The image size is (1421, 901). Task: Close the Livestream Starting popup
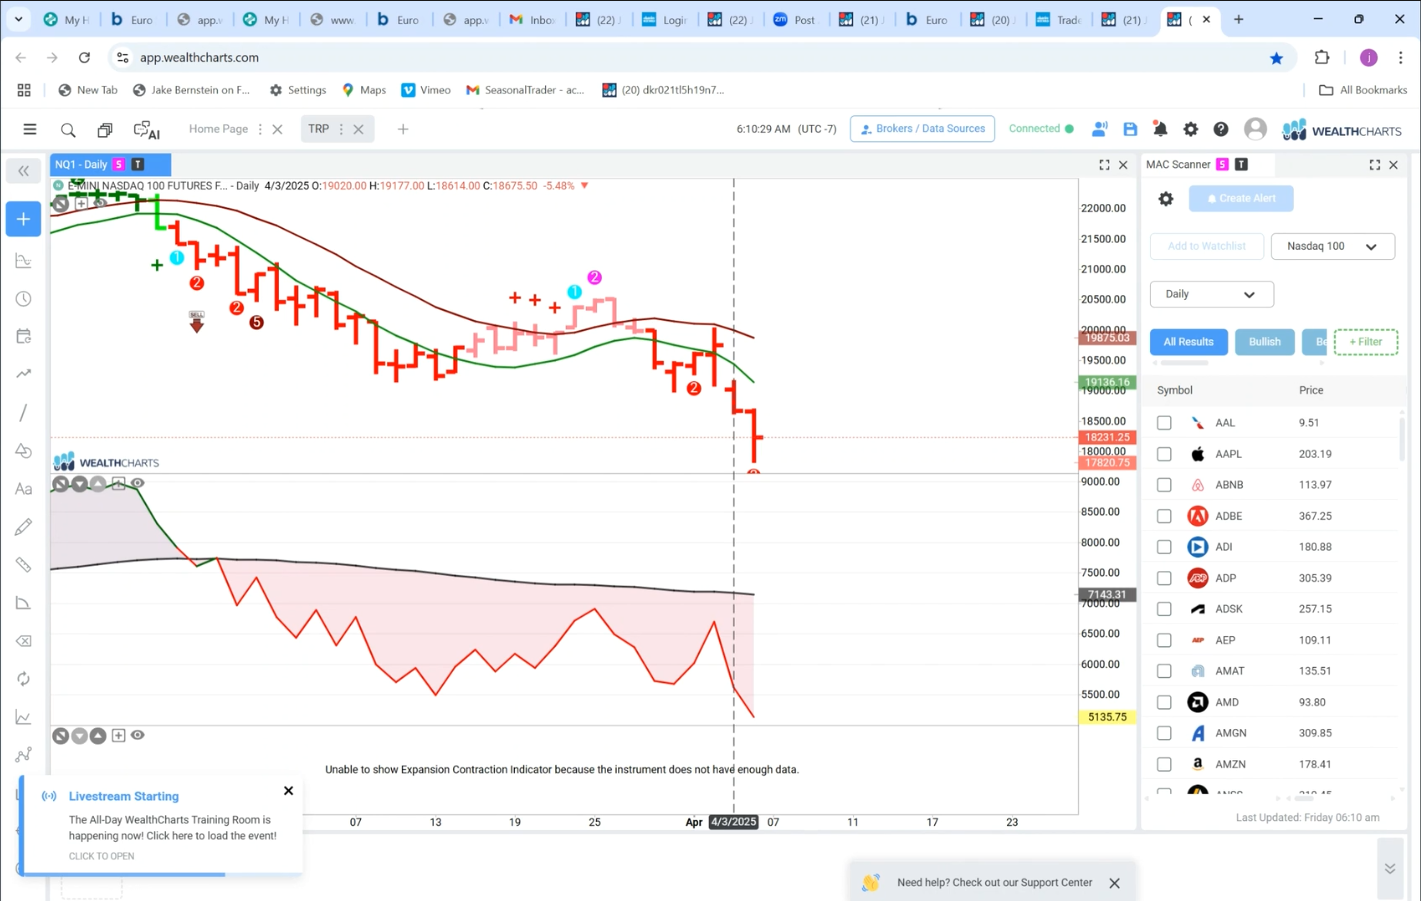[x=288, y=791]
